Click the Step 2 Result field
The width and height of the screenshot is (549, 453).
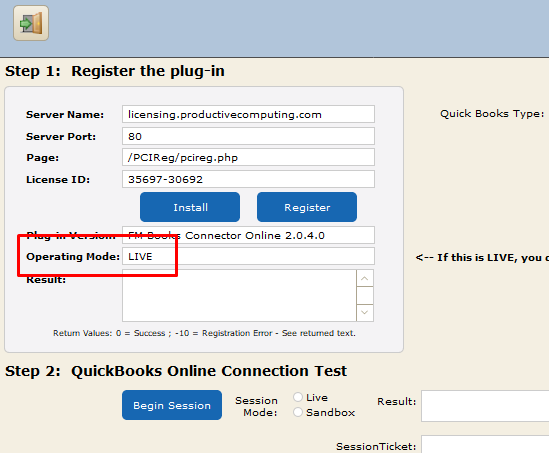pyautogui.click(x=485, y=406)
